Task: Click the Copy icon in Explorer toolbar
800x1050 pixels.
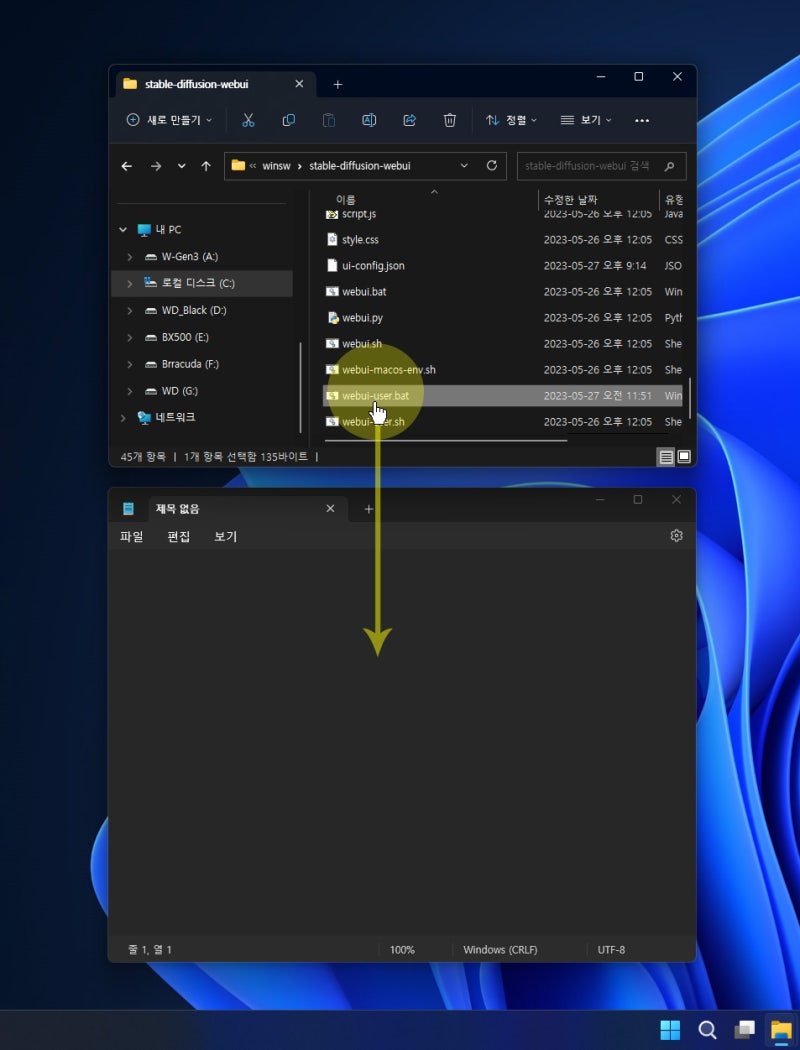Action: (289, 120)
